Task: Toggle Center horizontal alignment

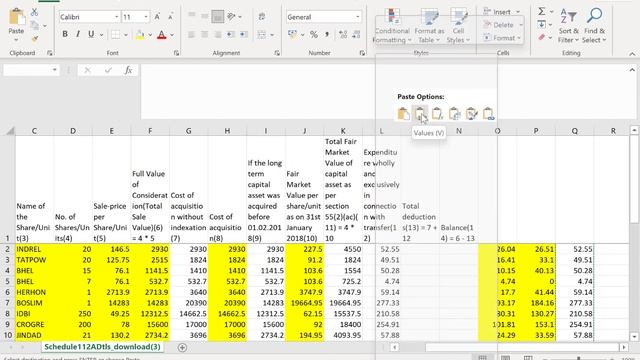Action: coord(204,35)
